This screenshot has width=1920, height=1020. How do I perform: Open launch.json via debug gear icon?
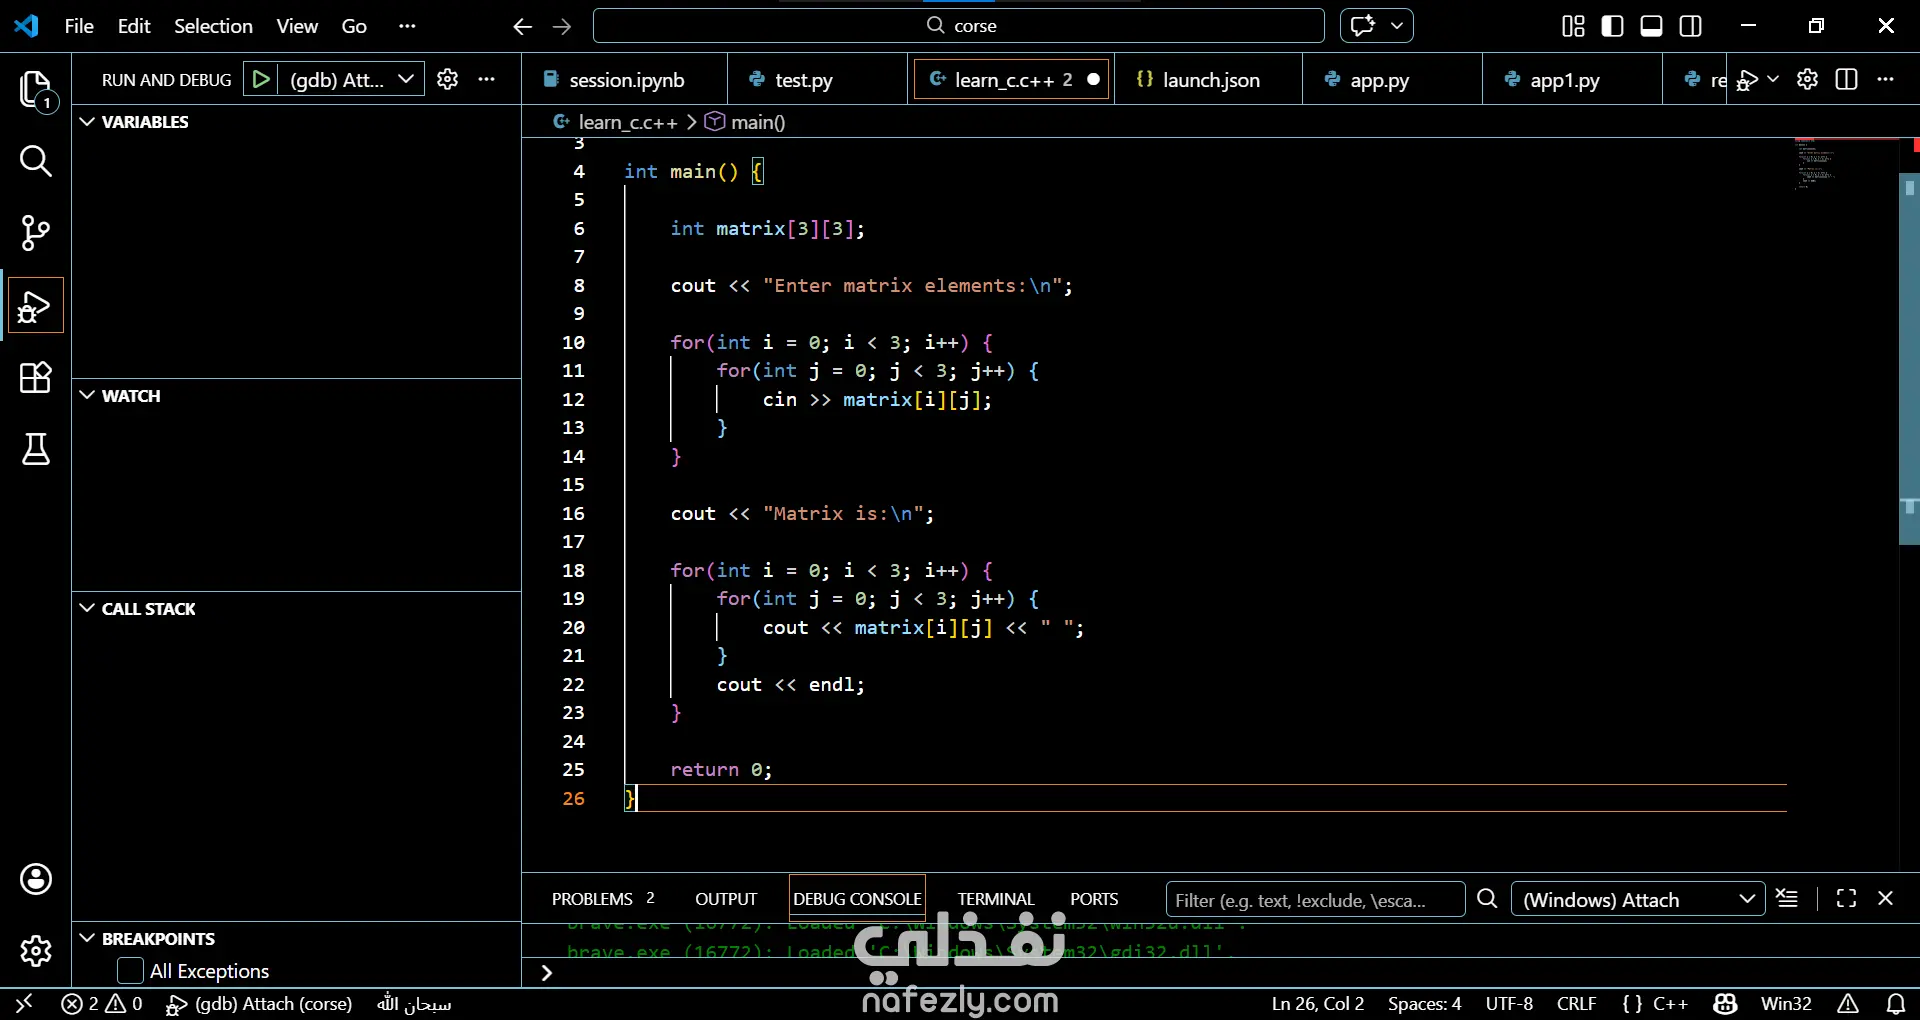[448, 79]
